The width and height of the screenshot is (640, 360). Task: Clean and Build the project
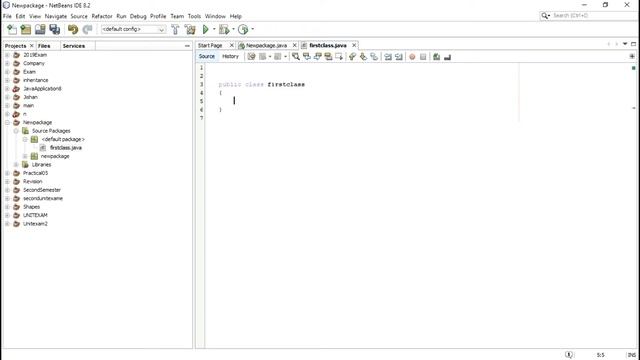tap(190, 29)
